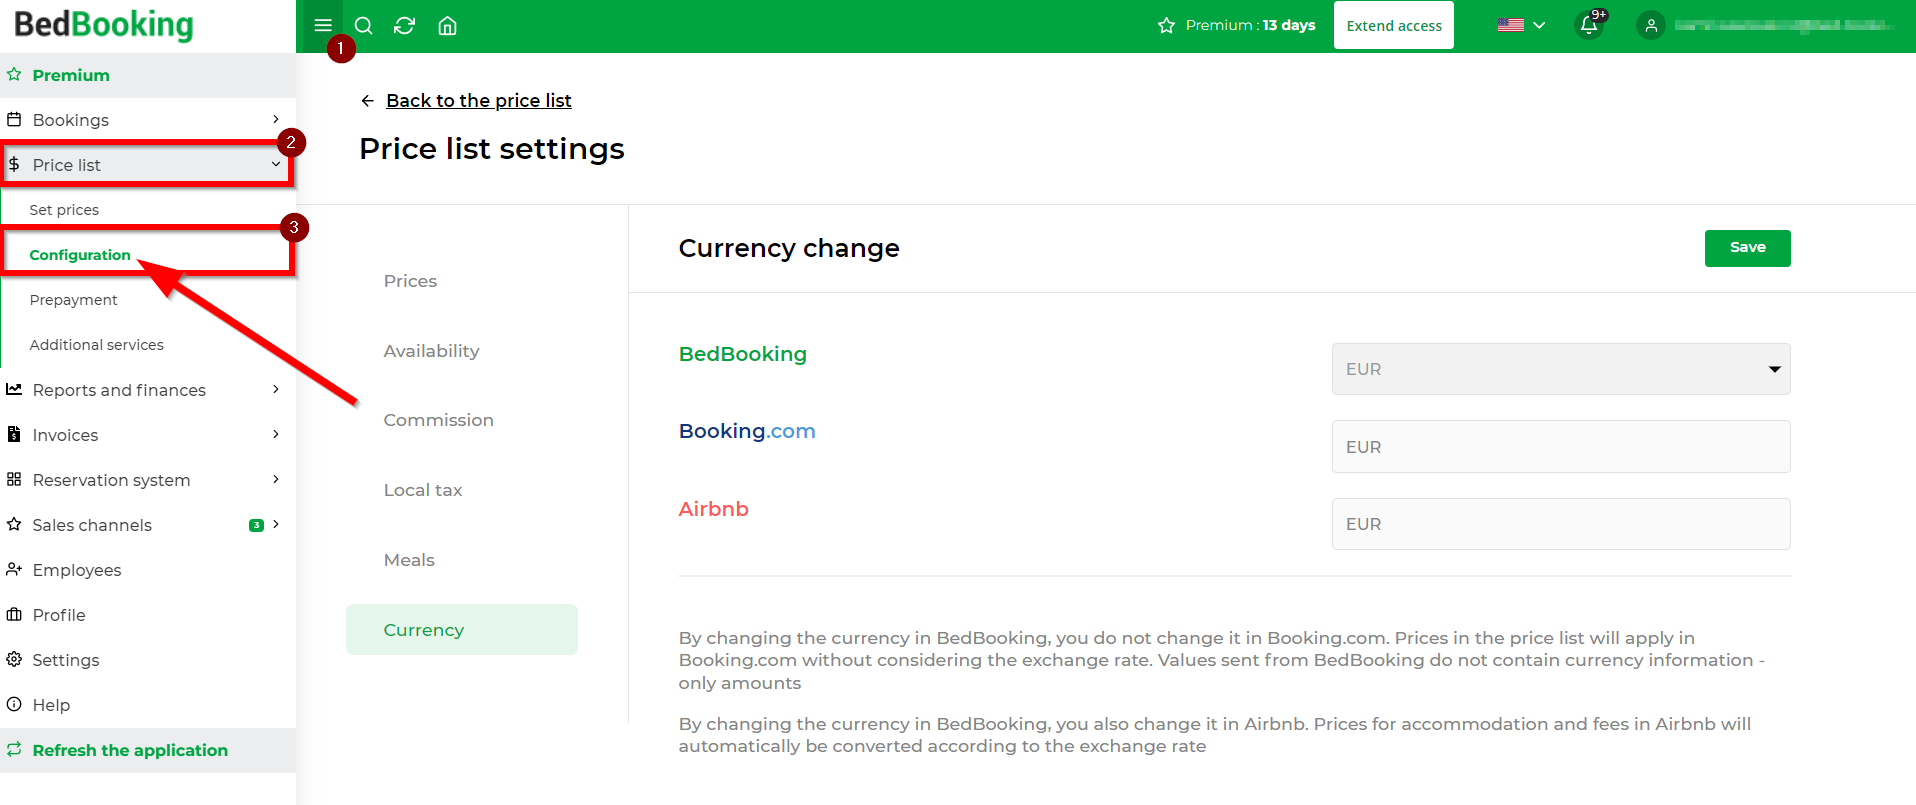Click the Premium star icon in top bar
The image size is (1916, 805).
(1166, 26)
